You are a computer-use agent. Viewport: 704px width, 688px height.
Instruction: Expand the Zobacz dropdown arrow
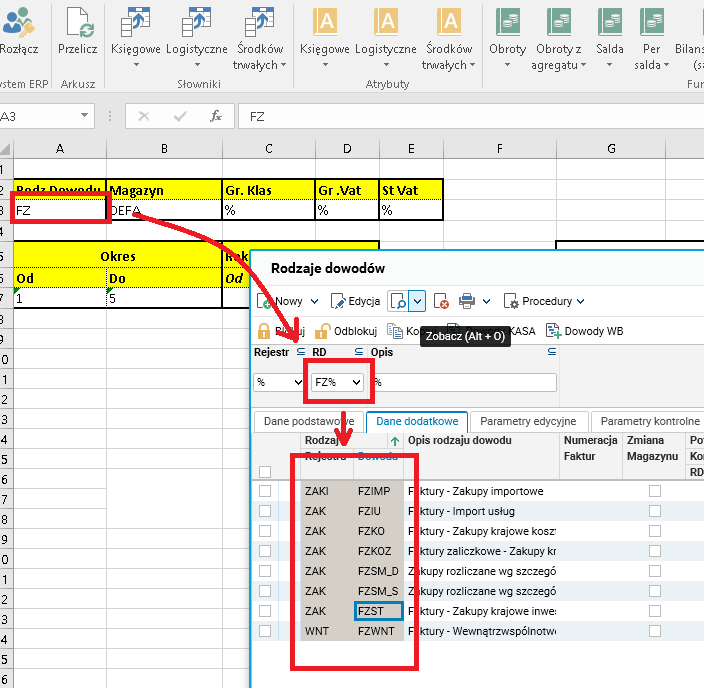pyautogui.click(x=418, y=301)
